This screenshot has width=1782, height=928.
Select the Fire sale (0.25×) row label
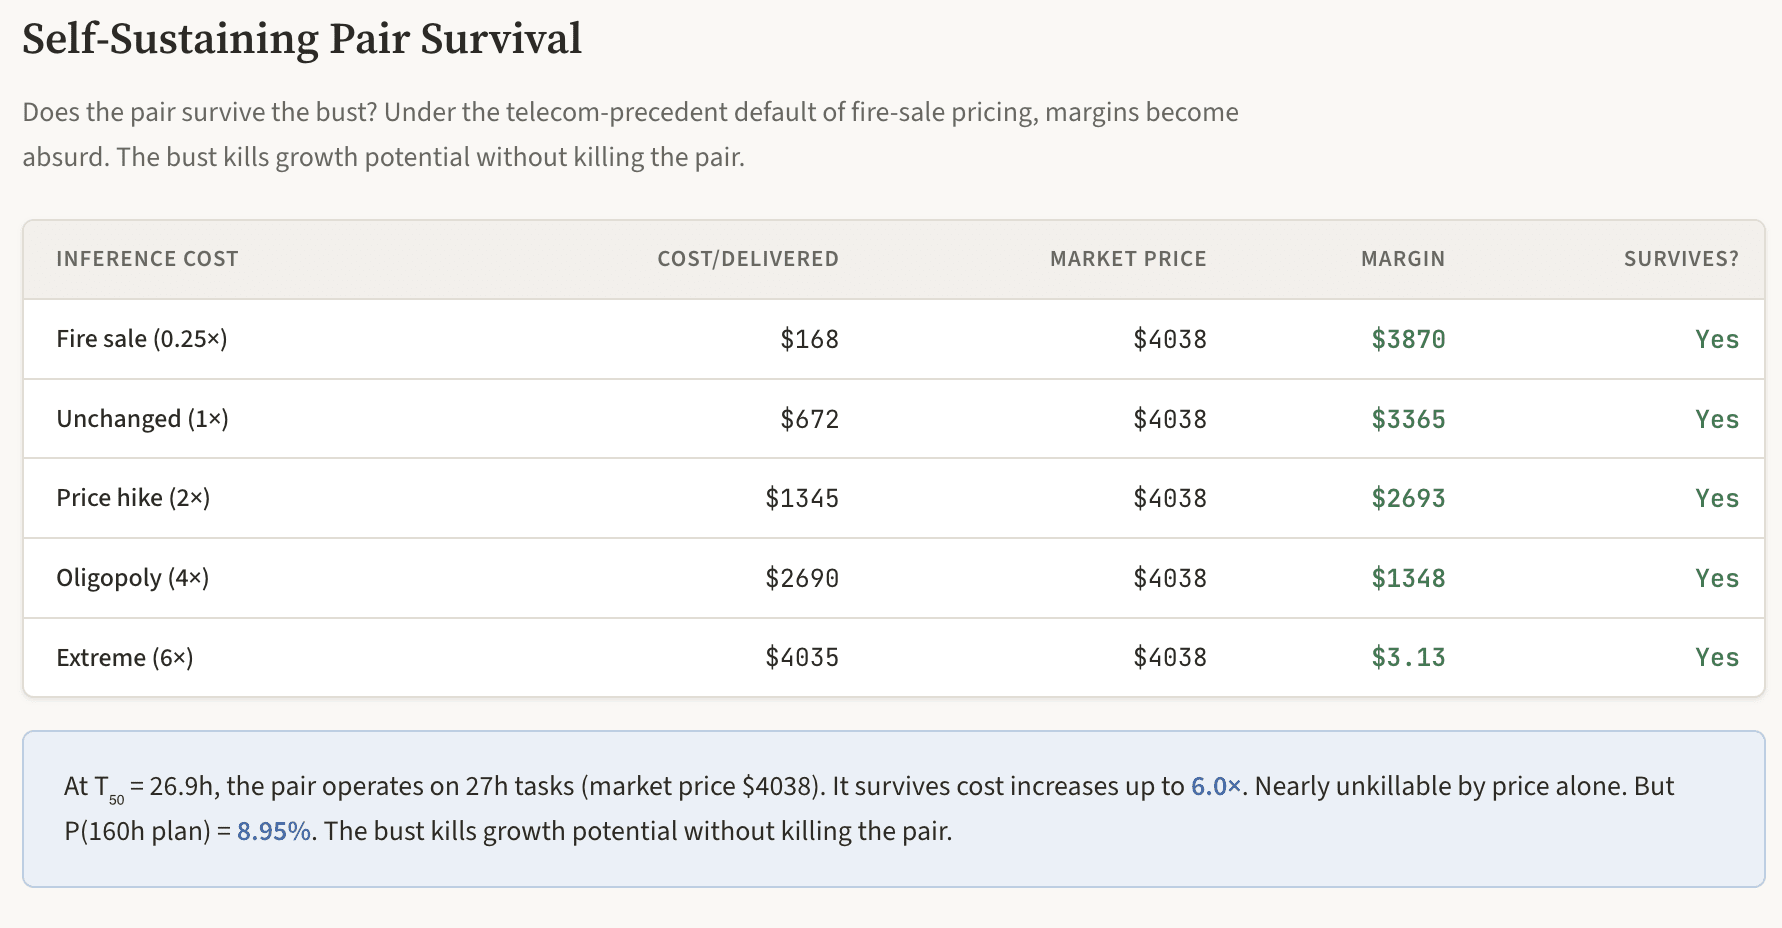[x=142, y=339]
